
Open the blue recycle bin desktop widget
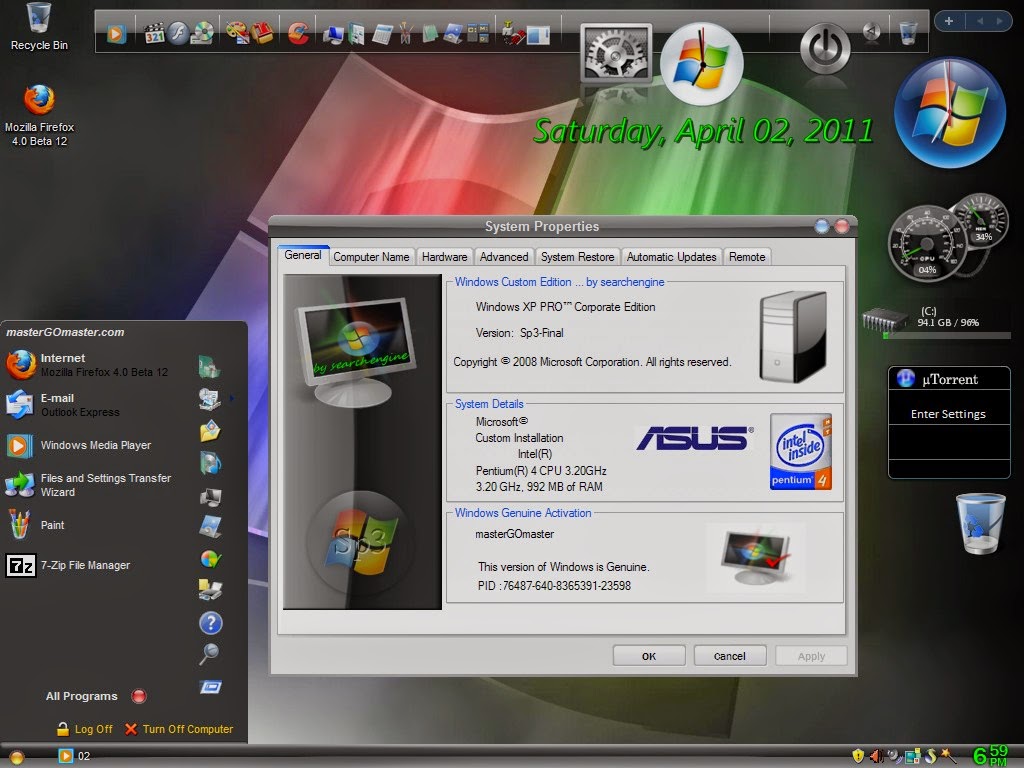click(980, 524)
